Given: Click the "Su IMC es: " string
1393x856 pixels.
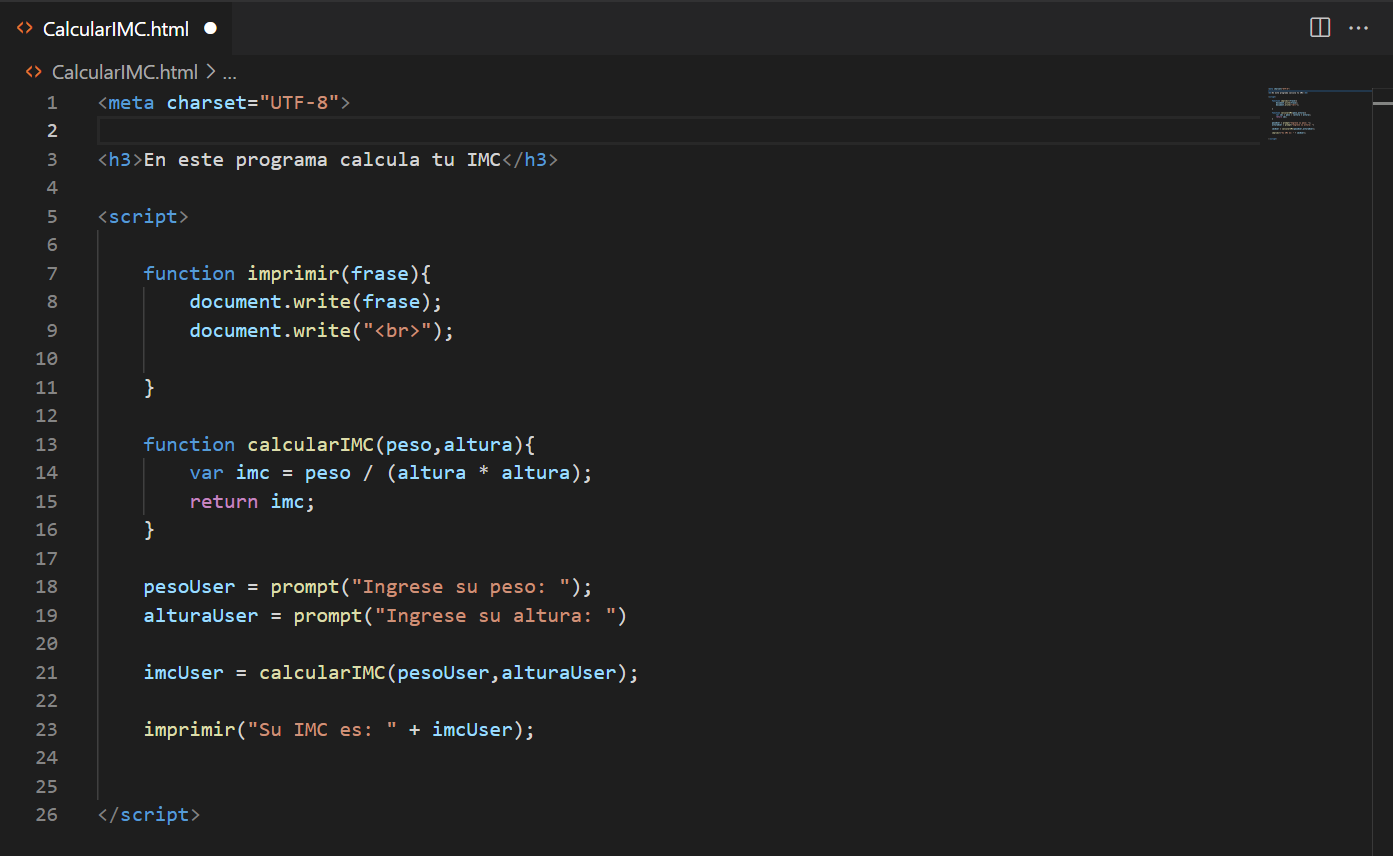Looking at the screenshot, I should 322,729.
